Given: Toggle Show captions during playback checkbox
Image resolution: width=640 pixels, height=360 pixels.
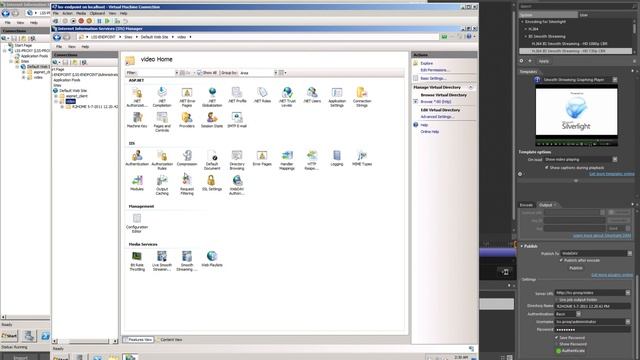Looking at the screenshot, I should (547, 168).
